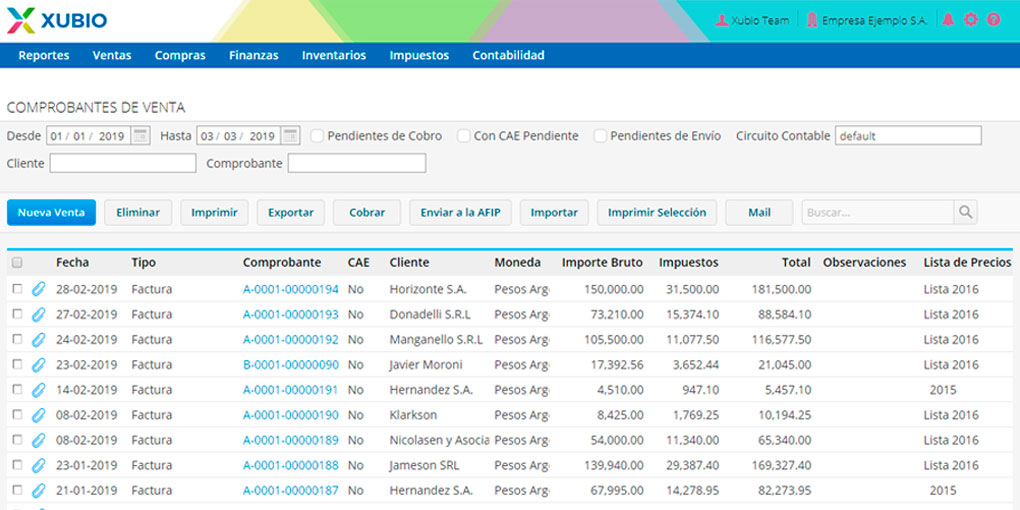The height and width of the screenshot is (510, 1020).
Task: Enable Pendientes de Cobro filter
Action: coord(317,136)
